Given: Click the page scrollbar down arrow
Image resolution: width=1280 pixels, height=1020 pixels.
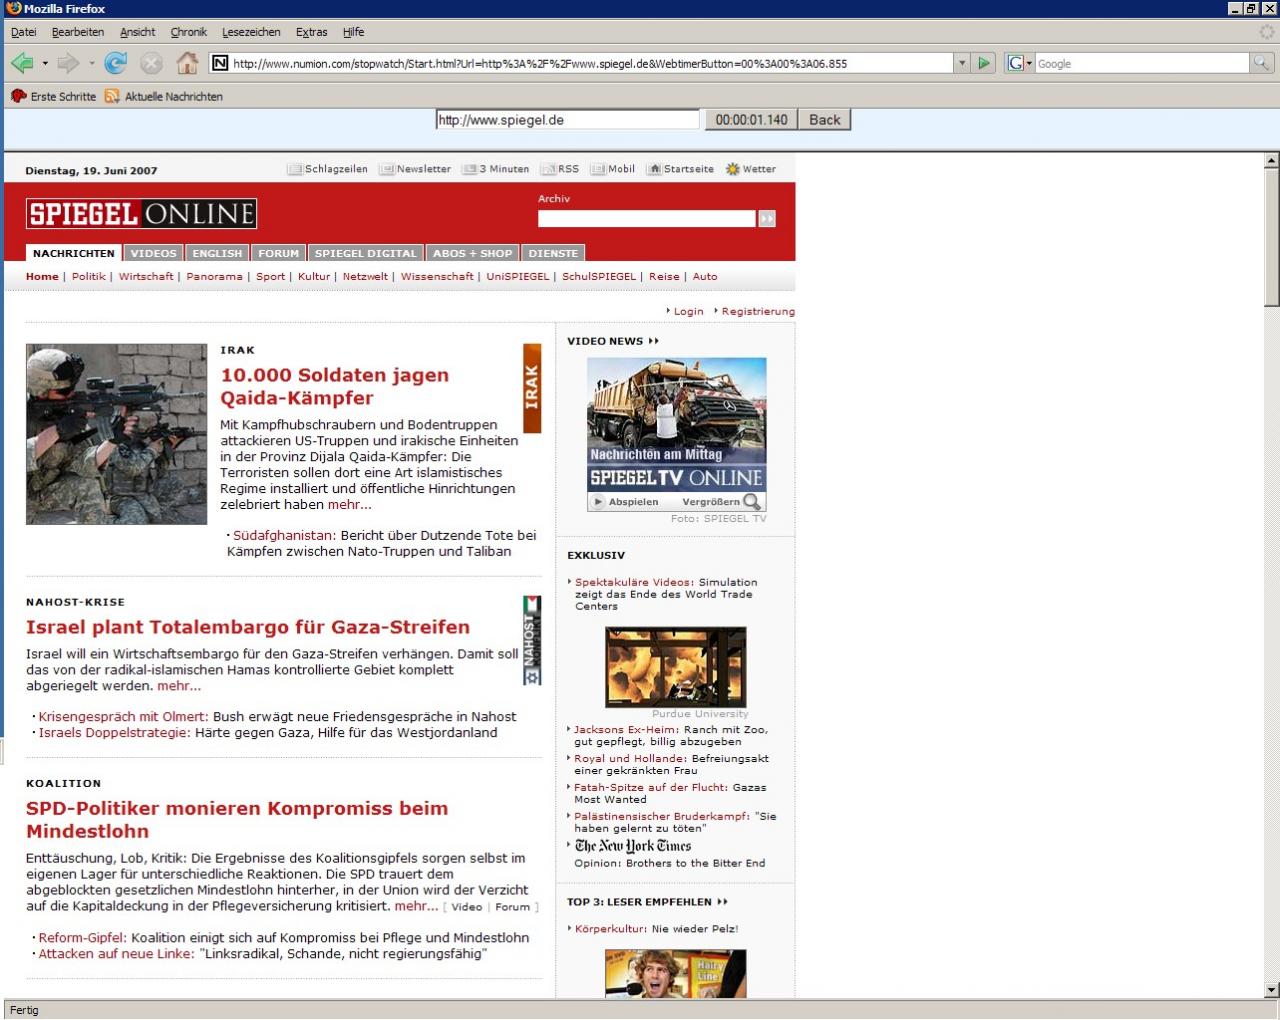Looking at the screenshot, I should point(1272,990).
